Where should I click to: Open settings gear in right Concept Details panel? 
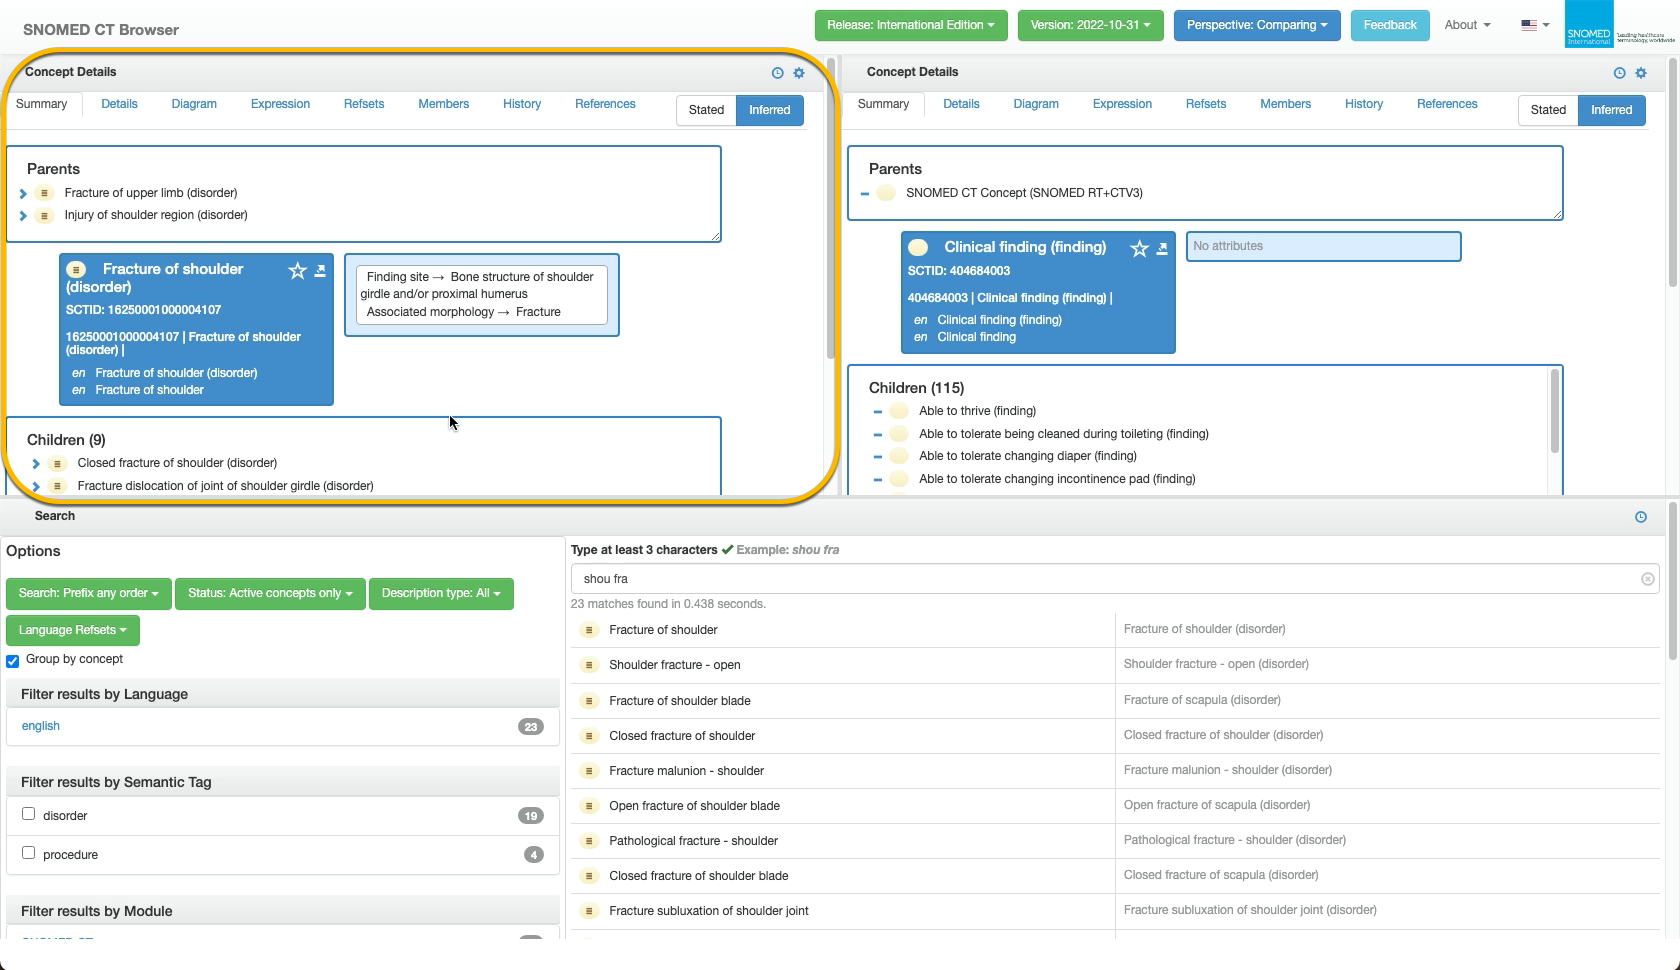(x=1641, y=73)
